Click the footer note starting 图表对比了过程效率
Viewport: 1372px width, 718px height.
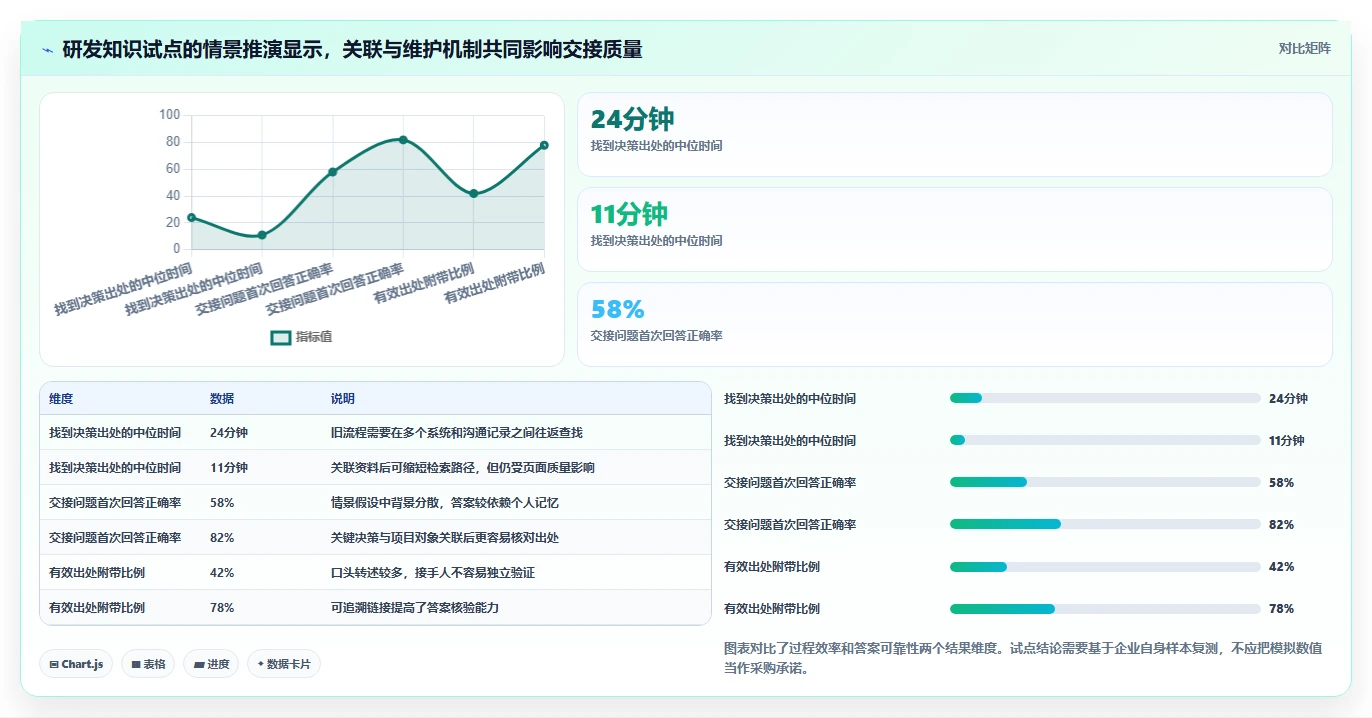coord(1023,659)
